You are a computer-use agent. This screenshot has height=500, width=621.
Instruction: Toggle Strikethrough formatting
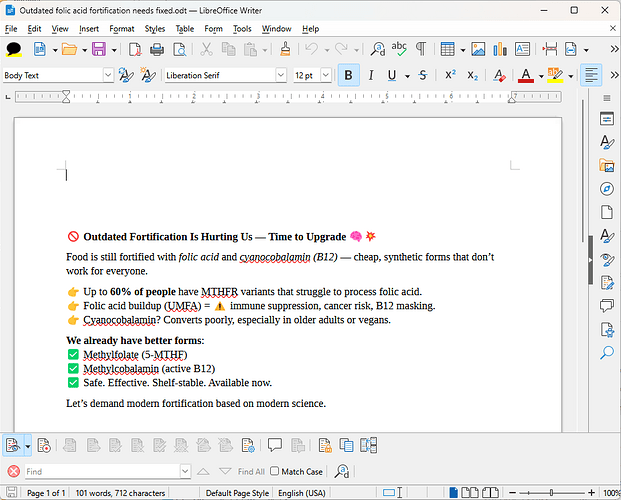423,75
